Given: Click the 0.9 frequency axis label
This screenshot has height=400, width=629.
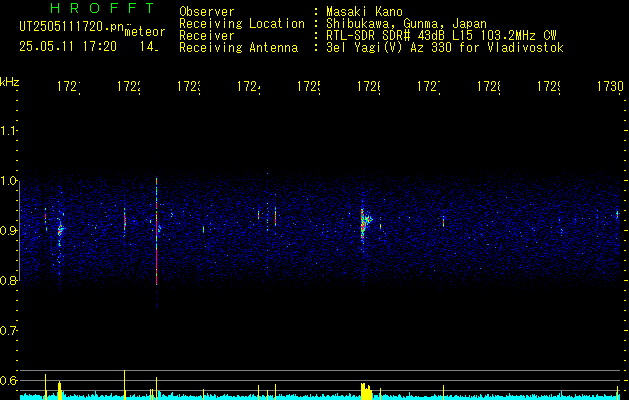Looking at the screenshot, I should (9, 231).
